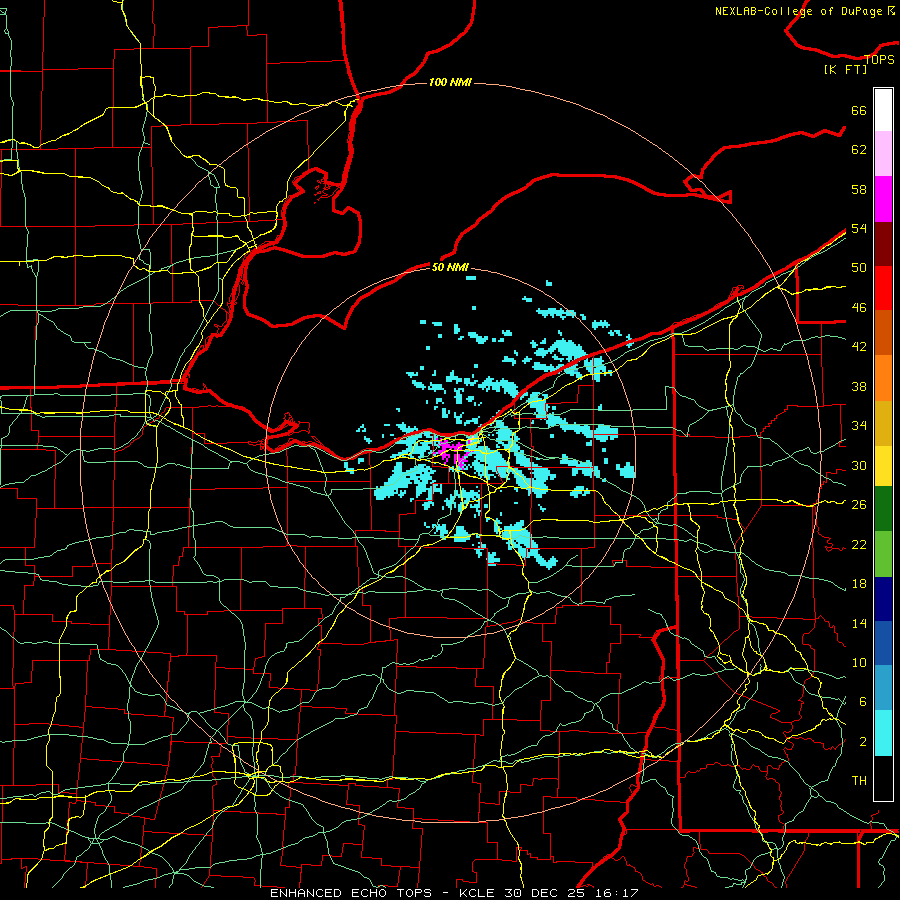Click the legend value 62
The image size is (900, 900).
tap(859, 150)
